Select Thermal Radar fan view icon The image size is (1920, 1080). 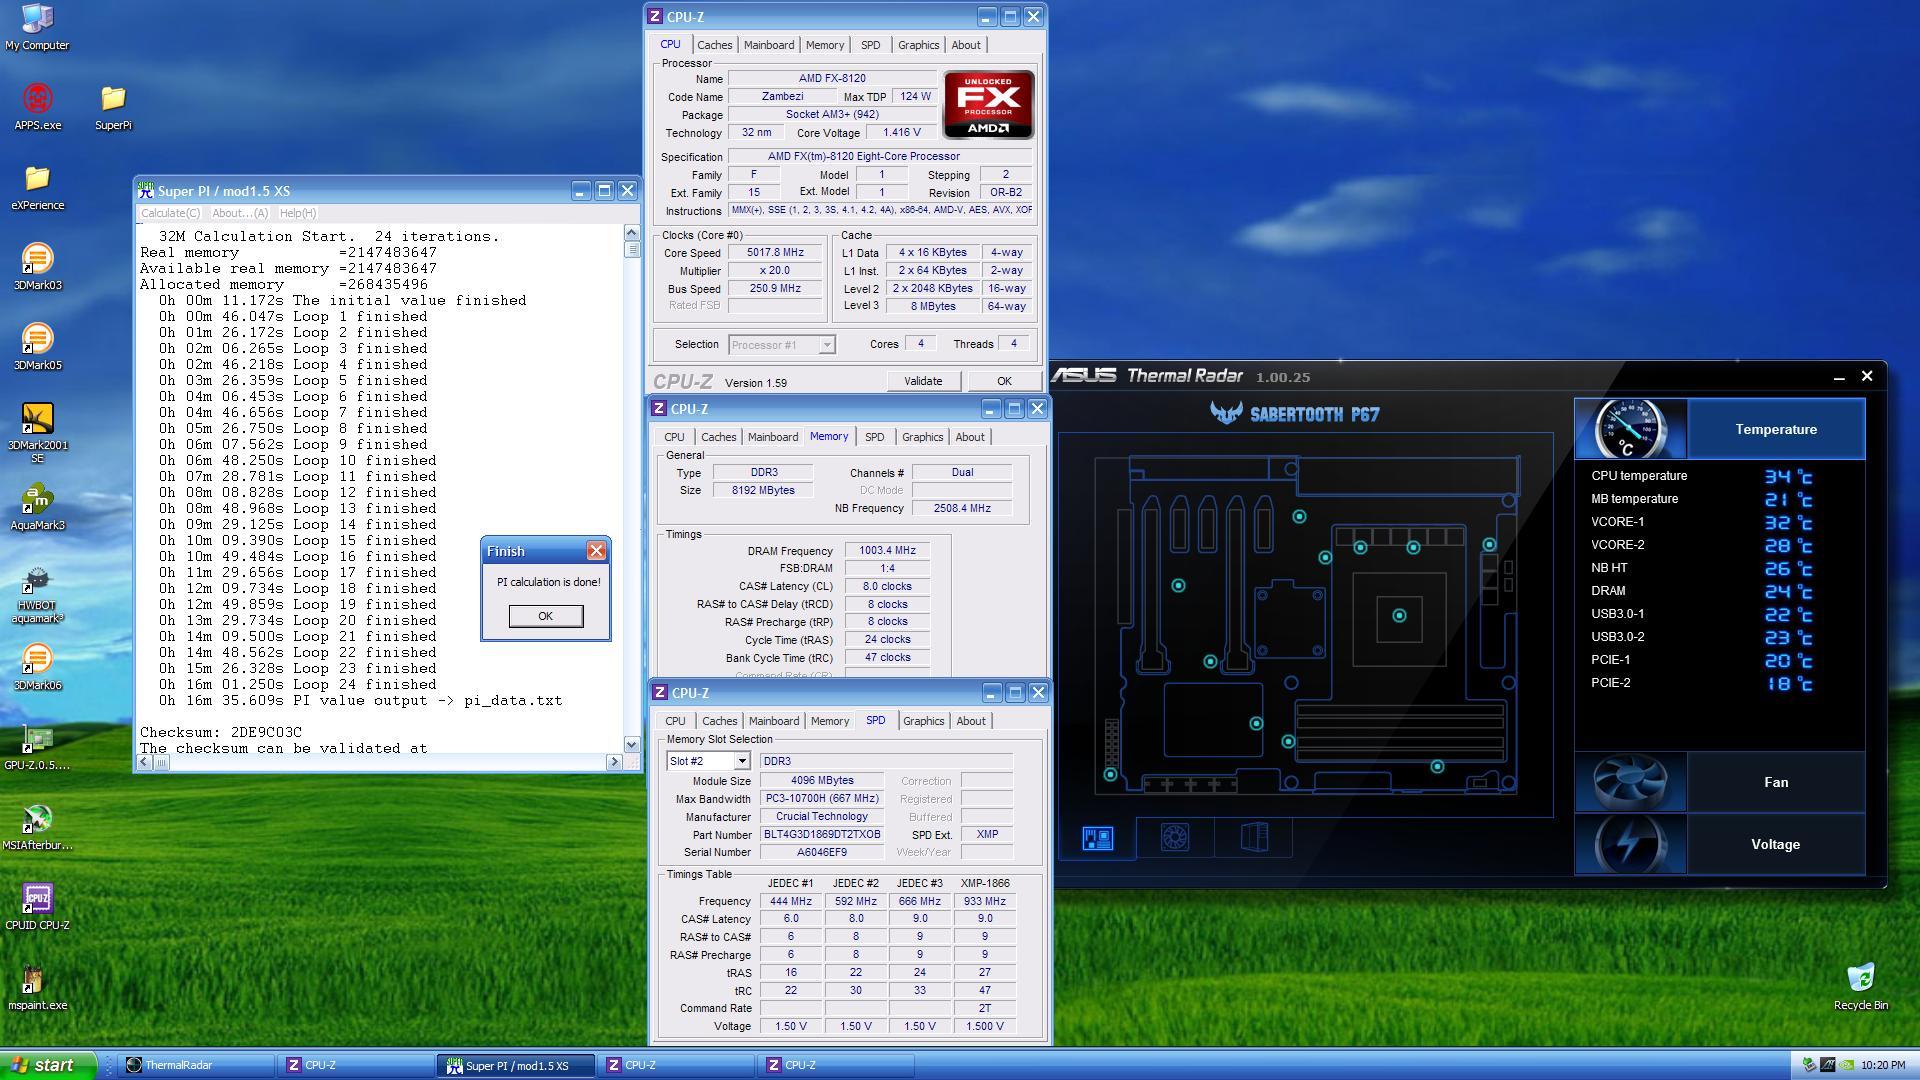(1175, 838)
